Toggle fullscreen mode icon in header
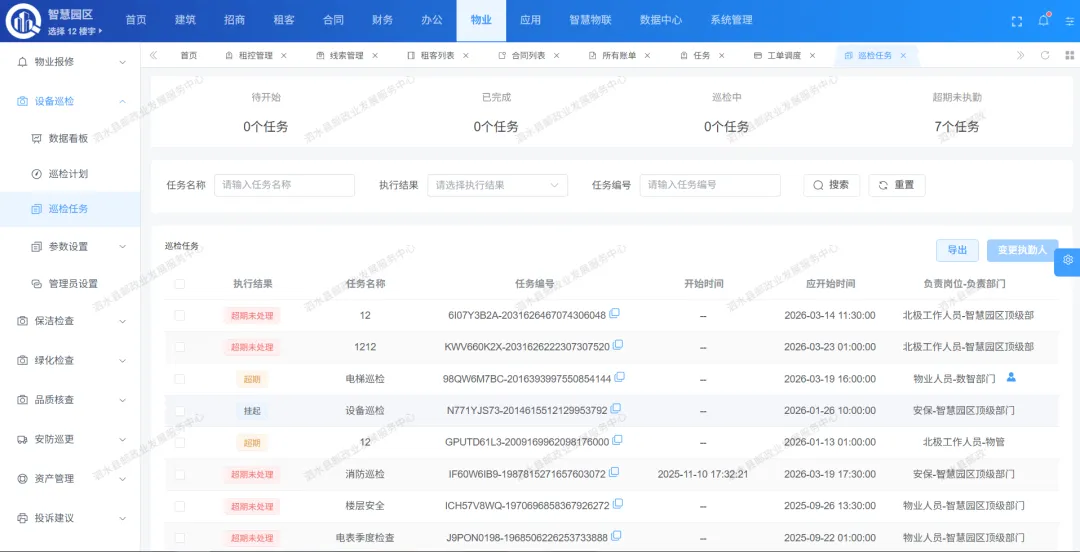 1017,21
